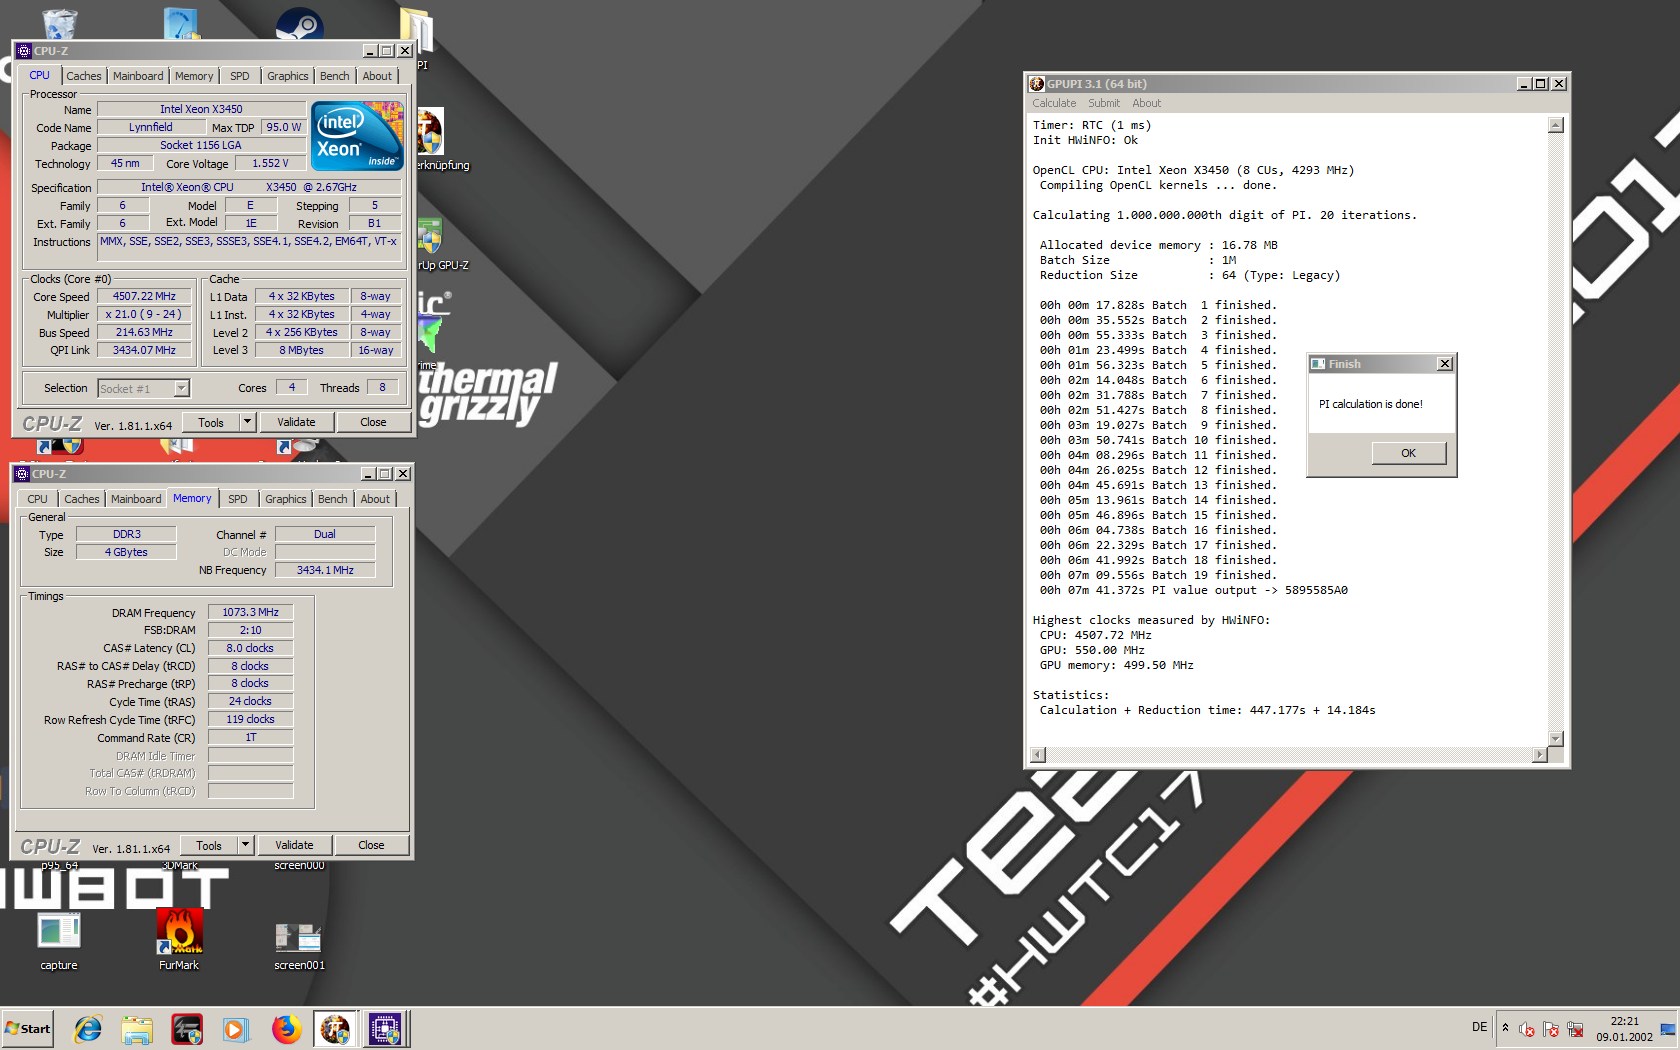Viewport: 1680px width, 1050px height.
Task: Click the GPUPI title bar icon
Action: 1037,84
